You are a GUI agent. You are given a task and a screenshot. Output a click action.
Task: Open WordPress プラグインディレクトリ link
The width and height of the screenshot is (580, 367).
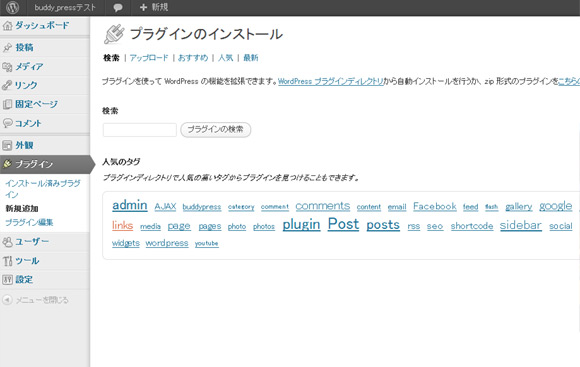coord(330,81)
